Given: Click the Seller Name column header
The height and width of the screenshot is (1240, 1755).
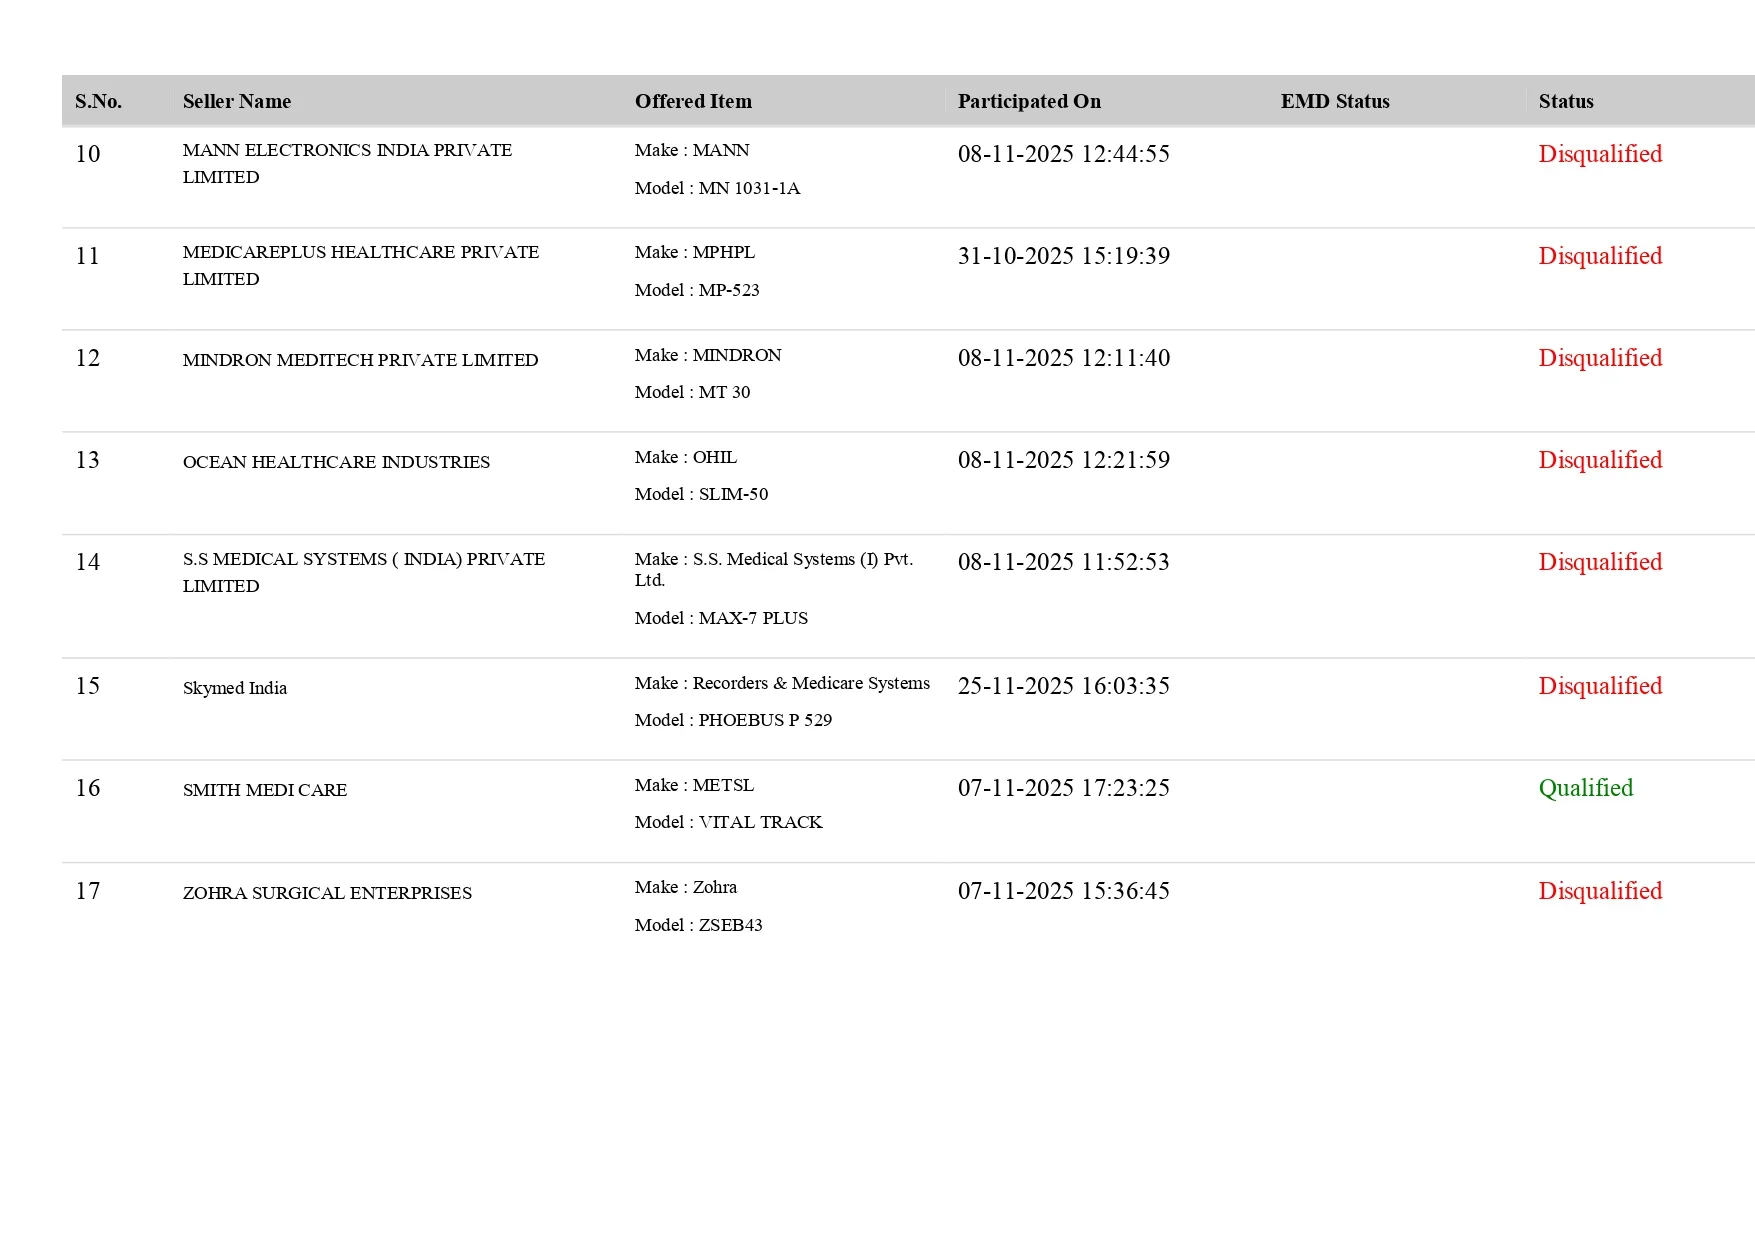Looking at the screenshot, I should [x=237, y=101].
